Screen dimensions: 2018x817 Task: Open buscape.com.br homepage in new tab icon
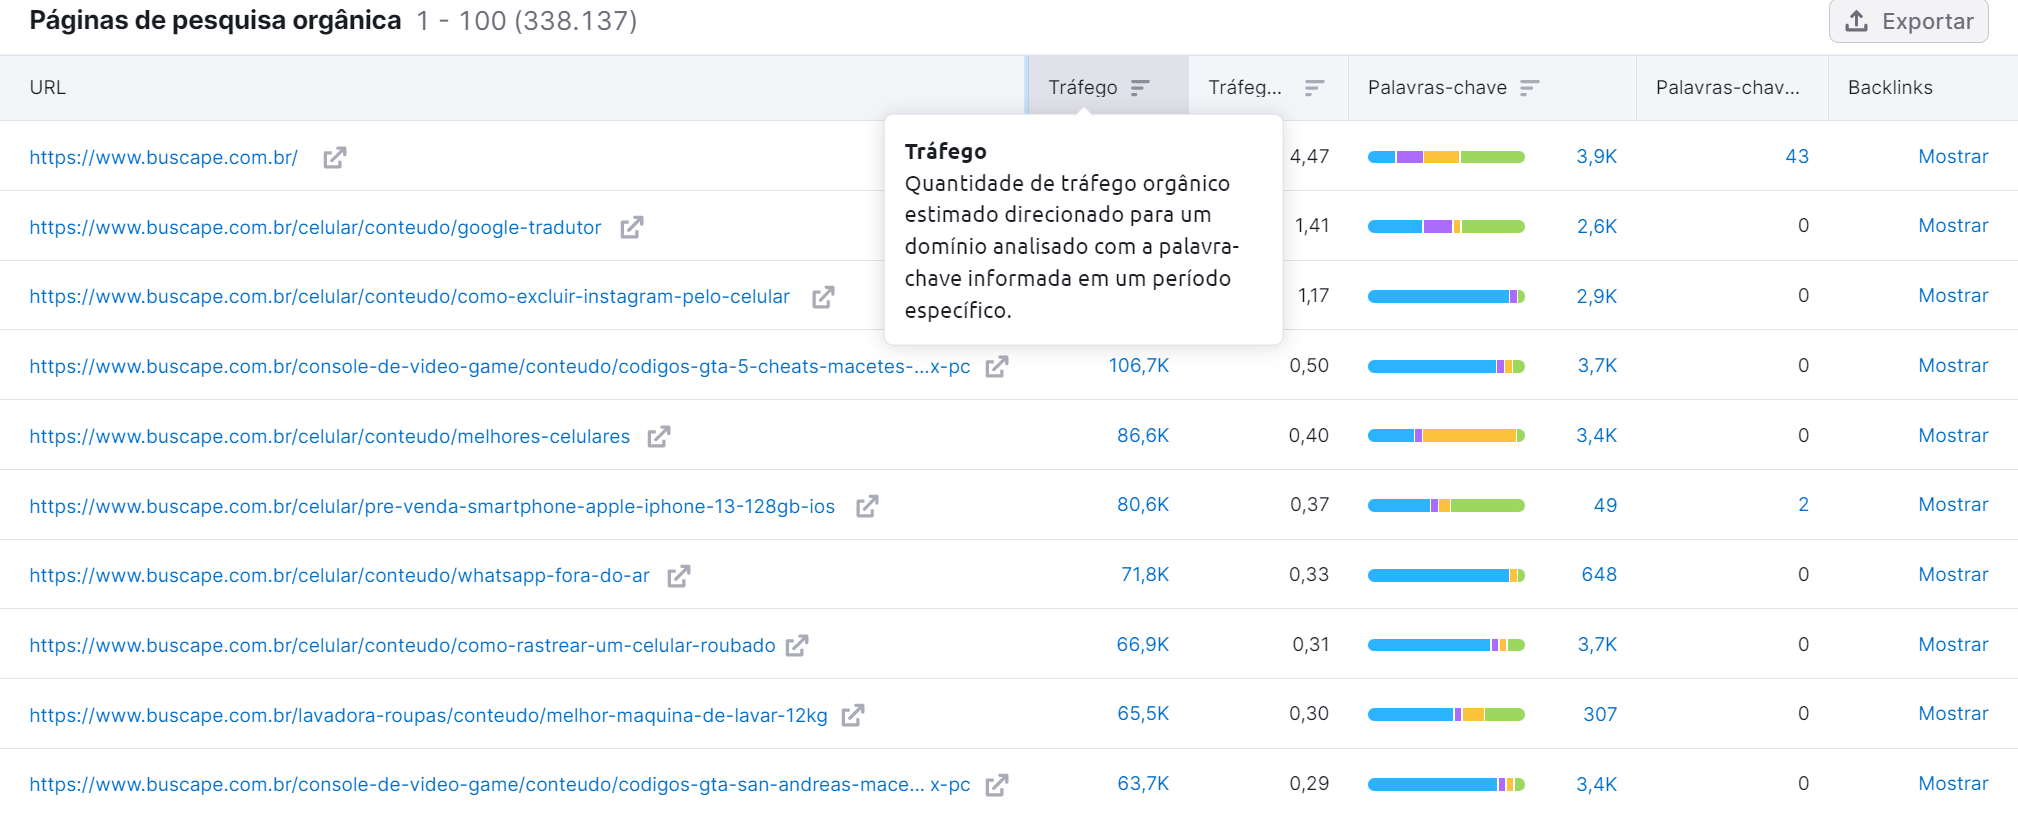click(335, 157)
